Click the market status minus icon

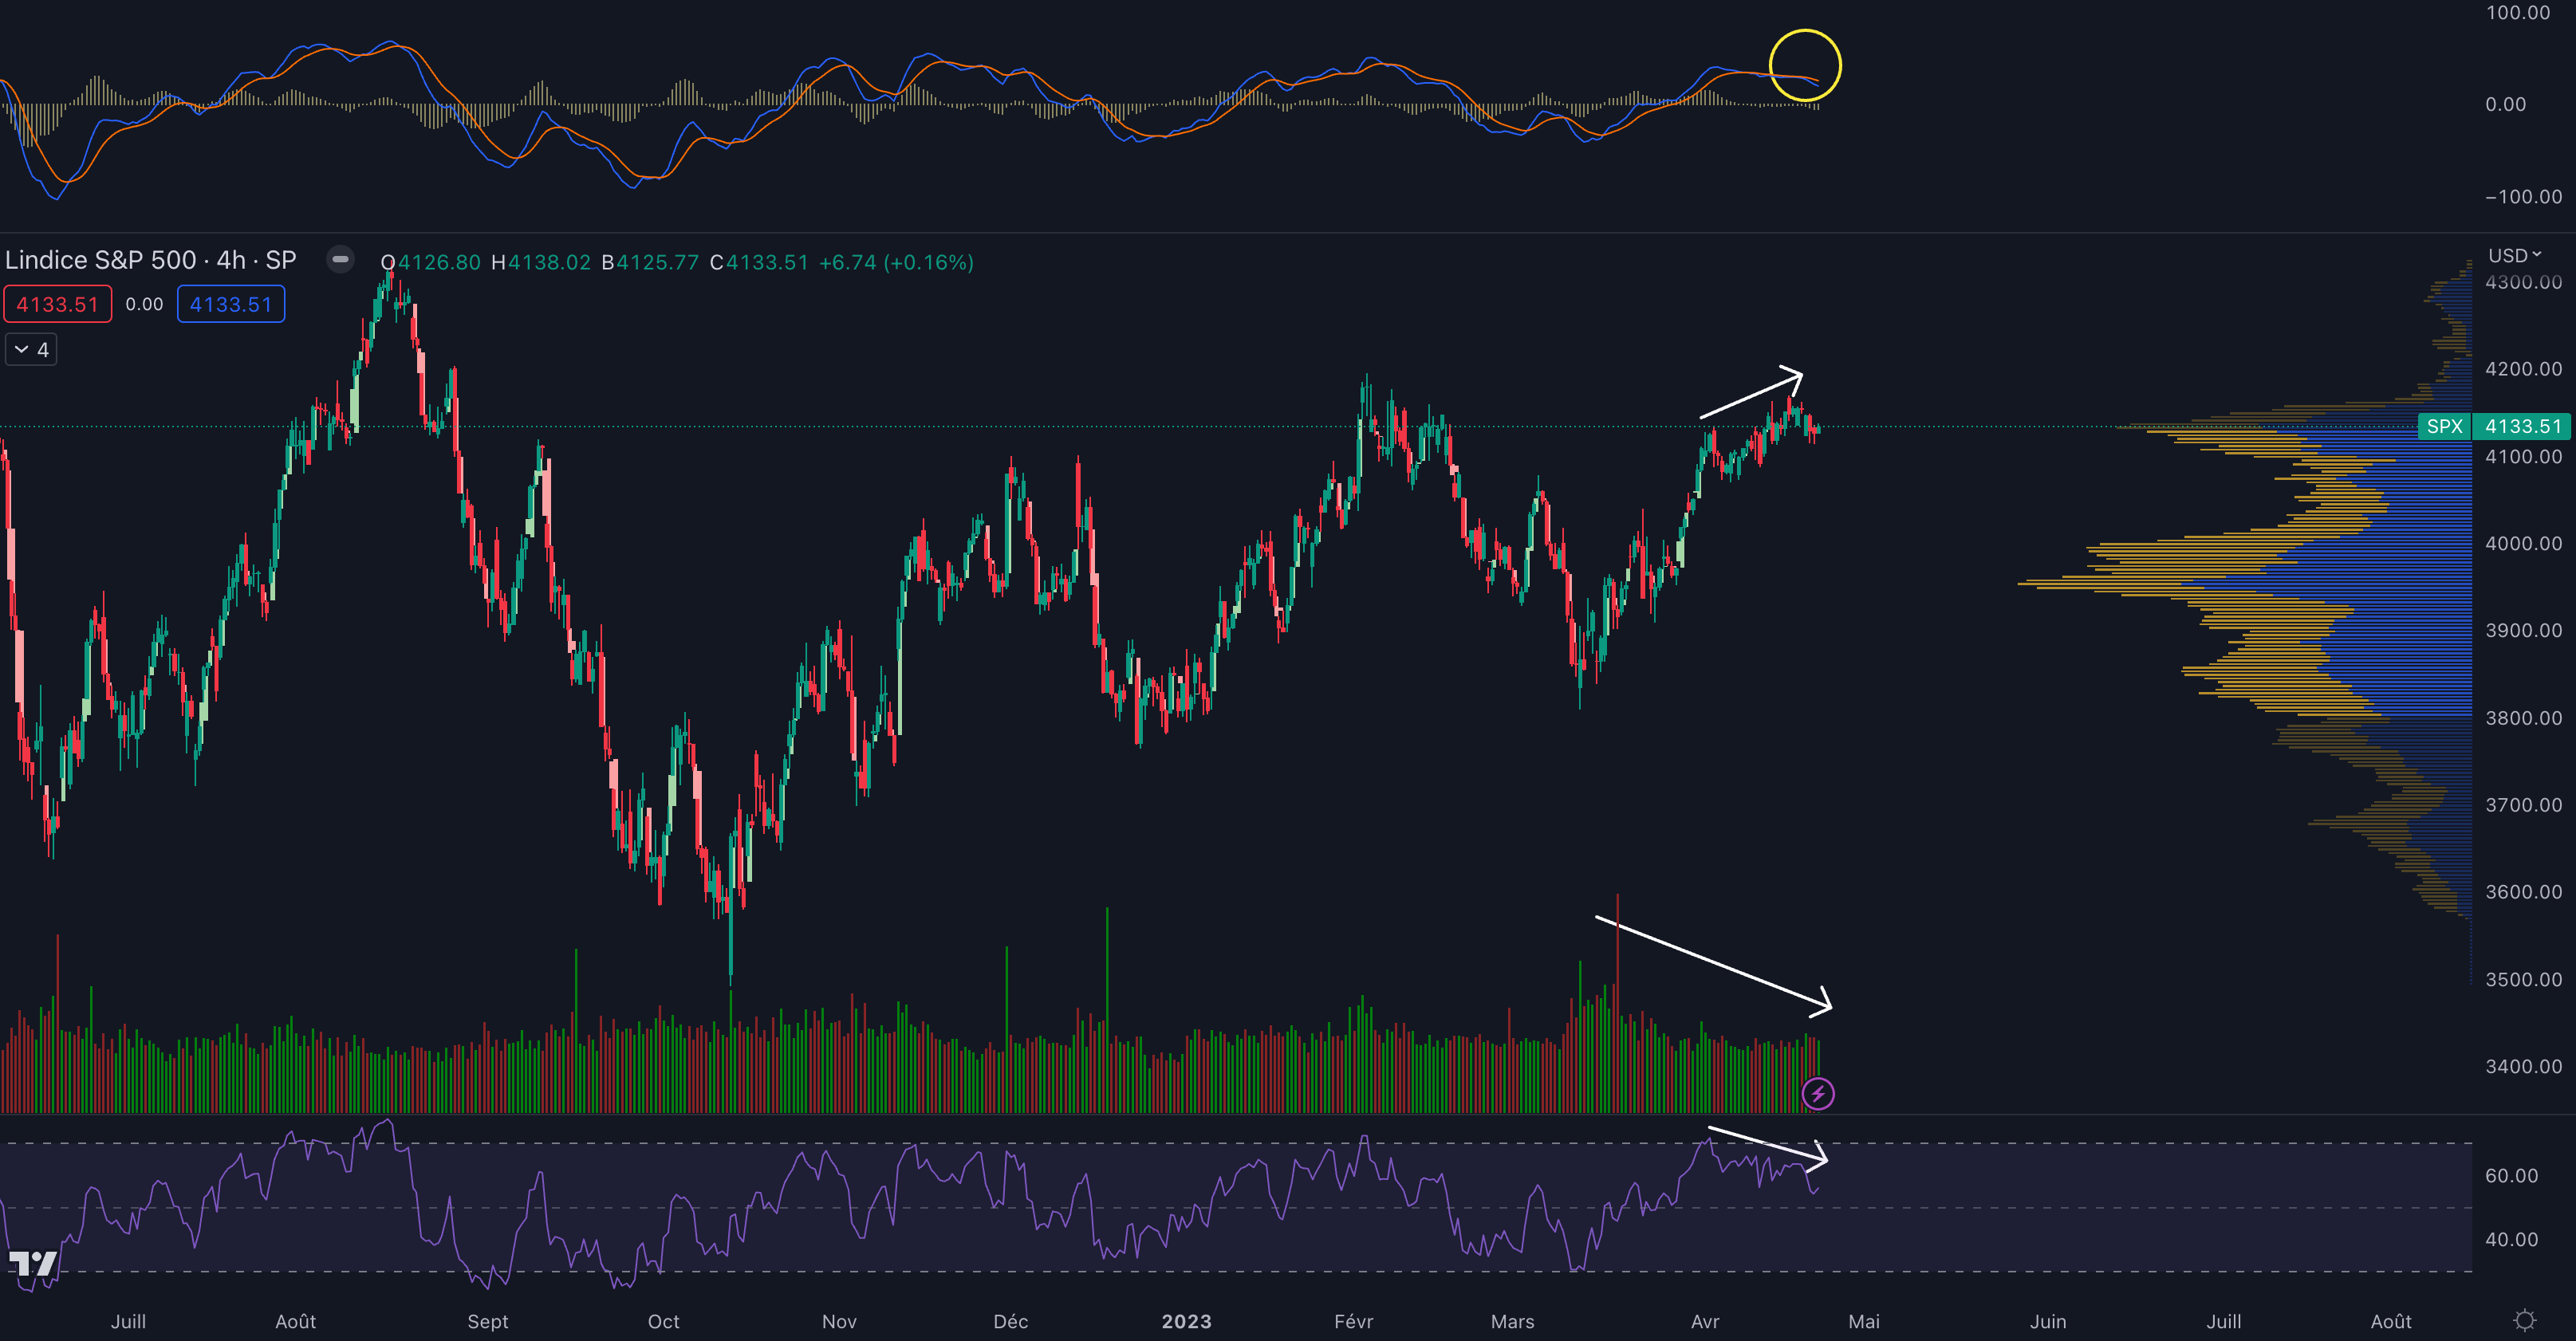coord(340,260)
